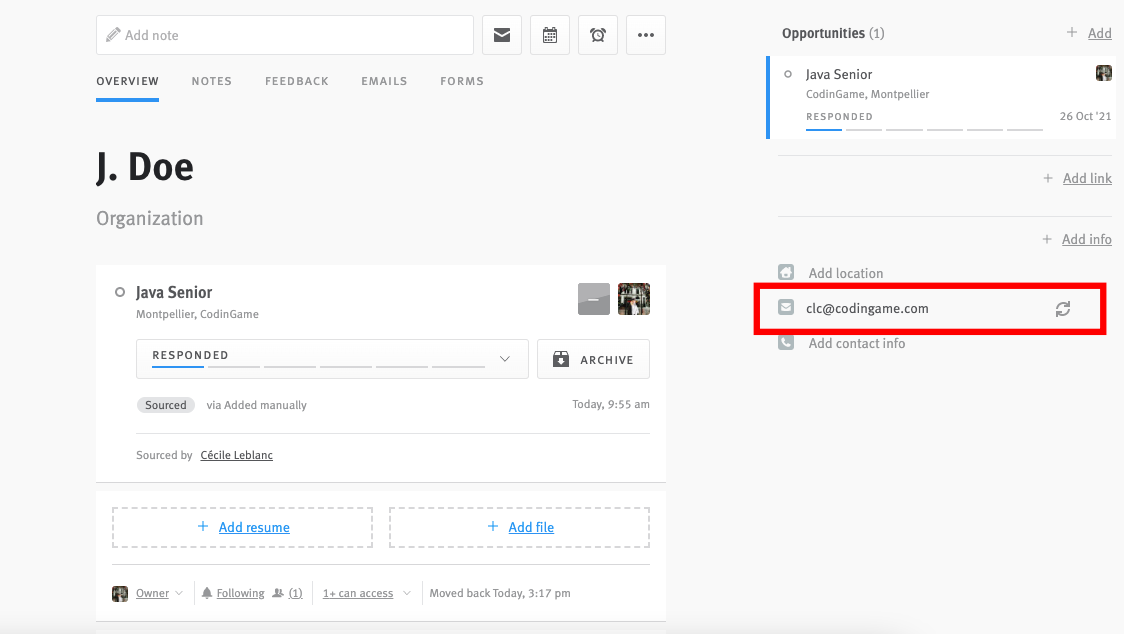Click the sync icon next to clc@codingame.com
1124x634 pixels.
coord(1063,309)
